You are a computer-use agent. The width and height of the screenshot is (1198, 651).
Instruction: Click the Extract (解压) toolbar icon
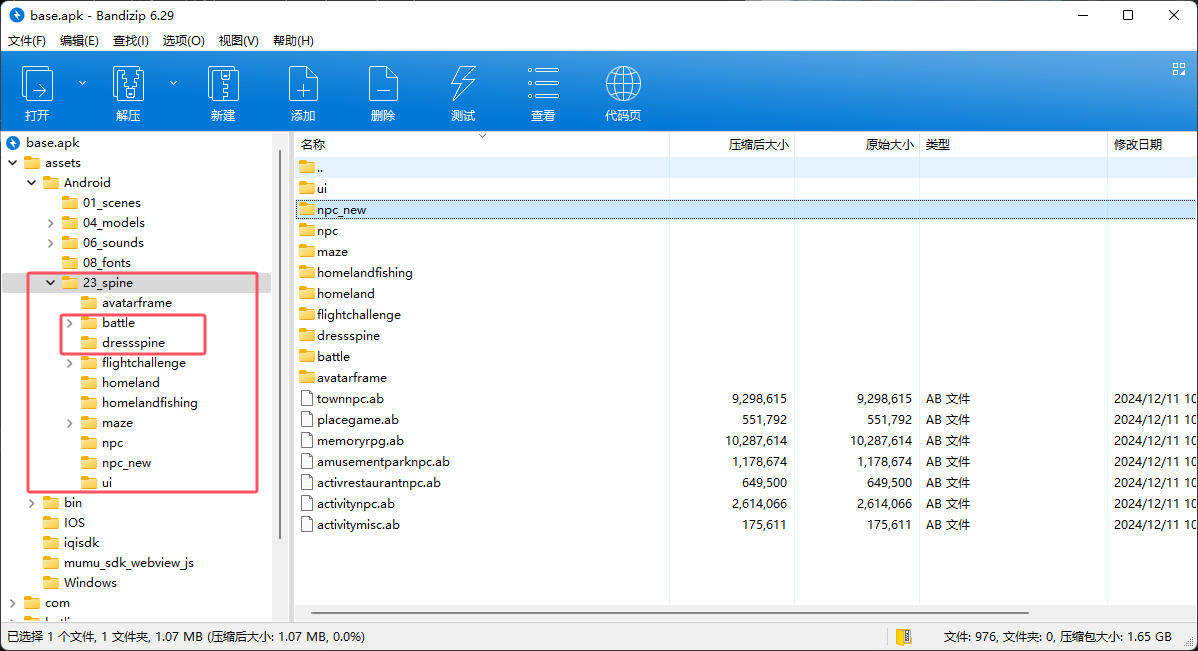pos(128,84)
